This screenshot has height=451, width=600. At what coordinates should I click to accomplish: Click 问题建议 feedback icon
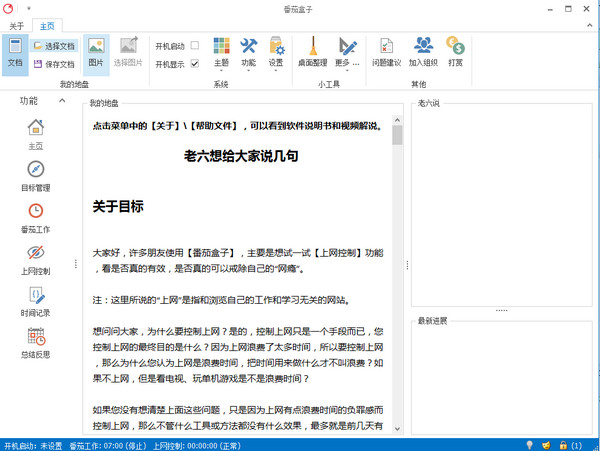[386, 53]
